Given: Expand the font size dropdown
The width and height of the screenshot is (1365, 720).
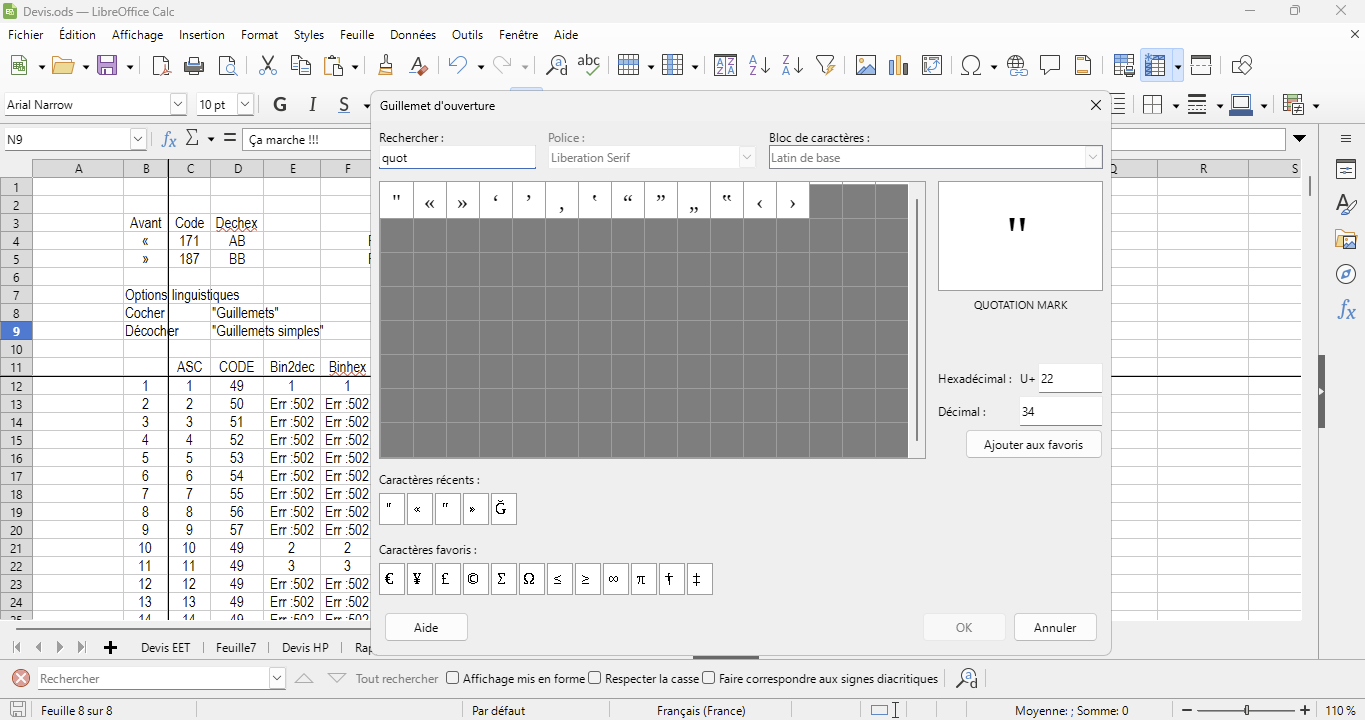Looking at the screenshot, I should coord(245,105).
